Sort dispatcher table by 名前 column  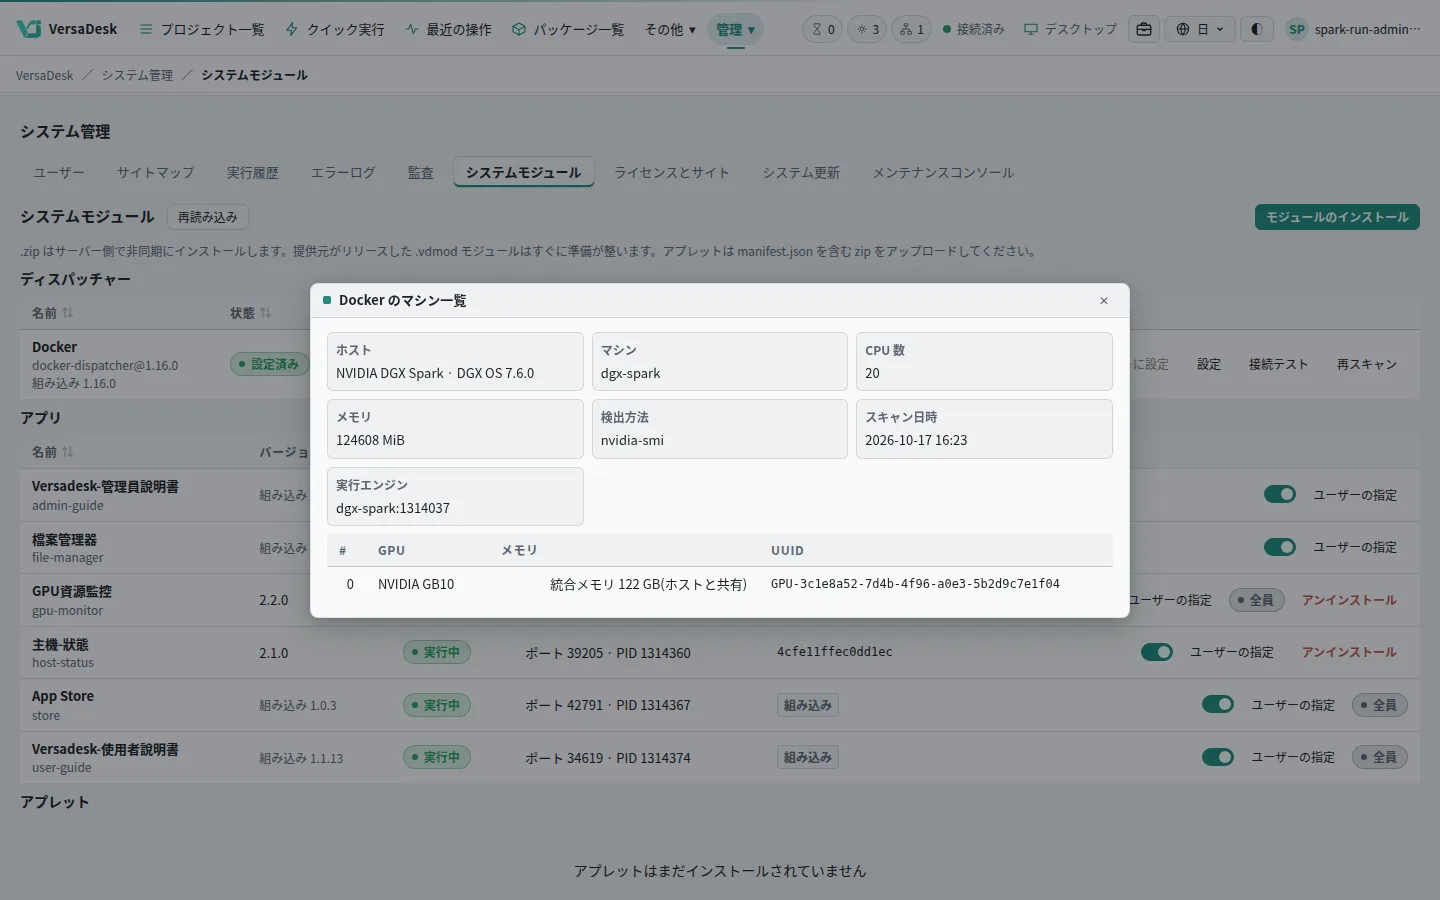click(x=53, y=313)
